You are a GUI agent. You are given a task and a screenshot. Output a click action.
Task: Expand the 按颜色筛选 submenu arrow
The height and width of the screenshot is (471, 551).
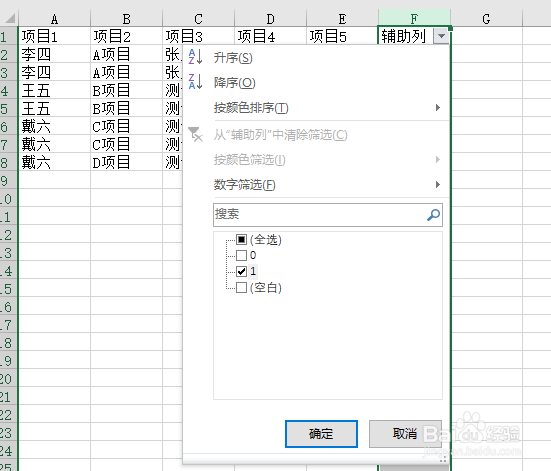click(438, 160)
